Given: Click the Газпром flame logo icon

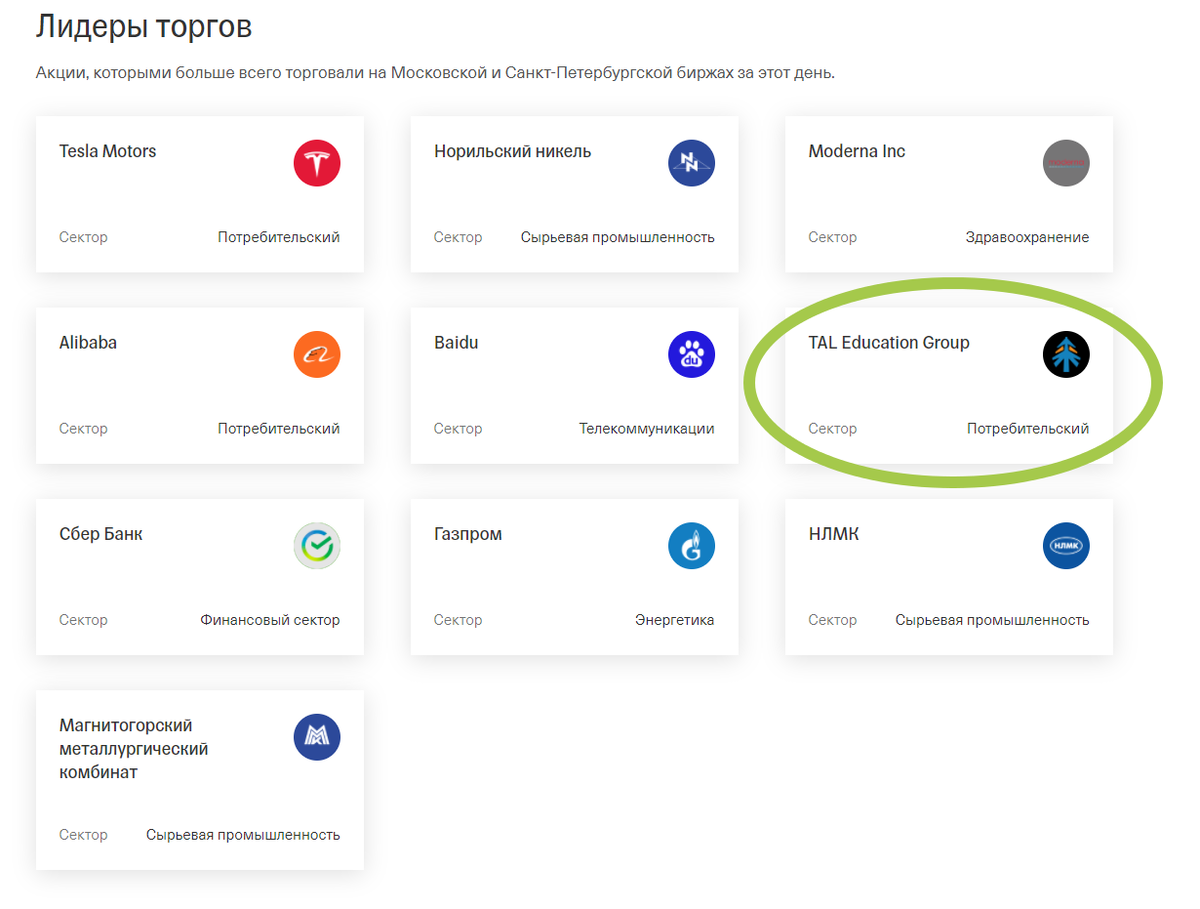Looking at the screenshot, I should (691, 545).
